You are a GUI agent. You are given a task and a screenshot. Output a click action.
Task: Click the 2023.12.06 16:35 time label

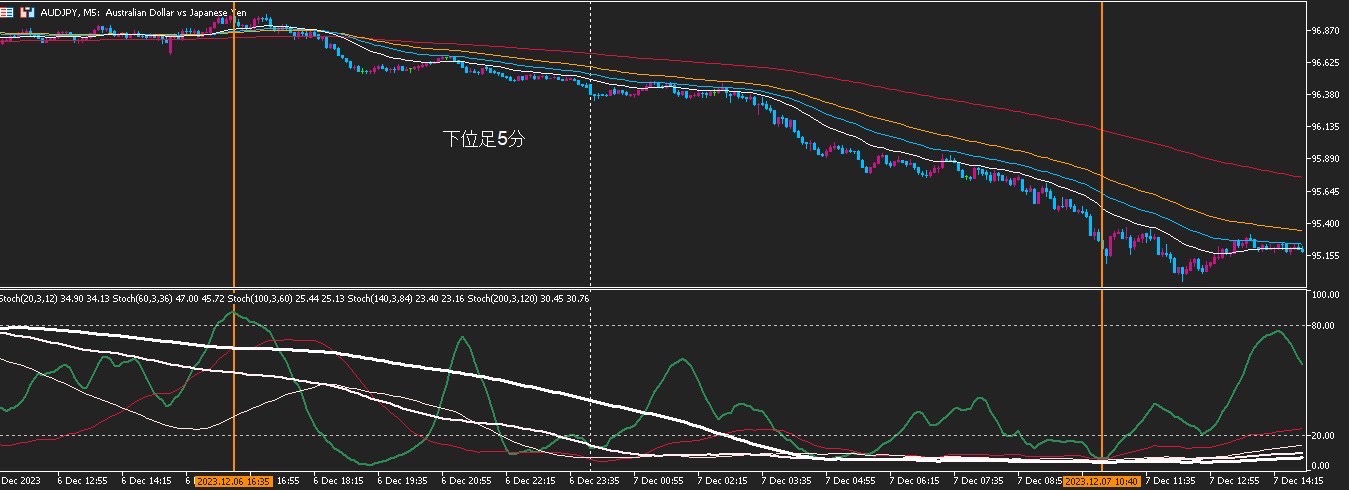[233, 481]
